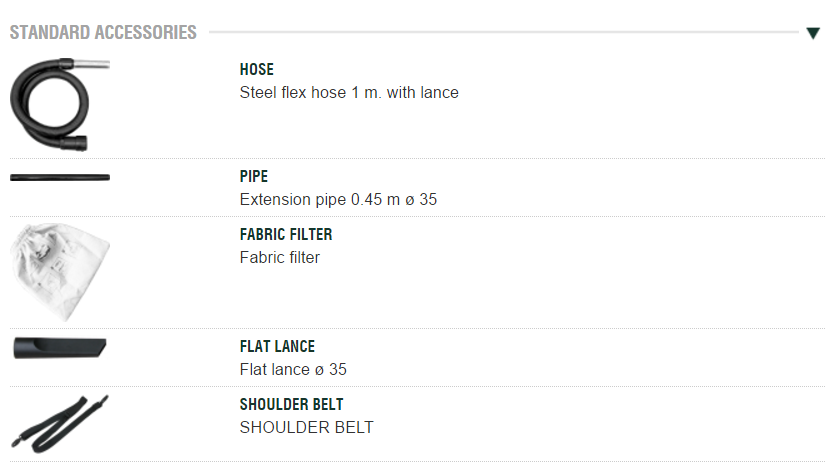Click the lowercase 'Fabric filter' description text
Screen dimensions: 825x462
[280, 258]
